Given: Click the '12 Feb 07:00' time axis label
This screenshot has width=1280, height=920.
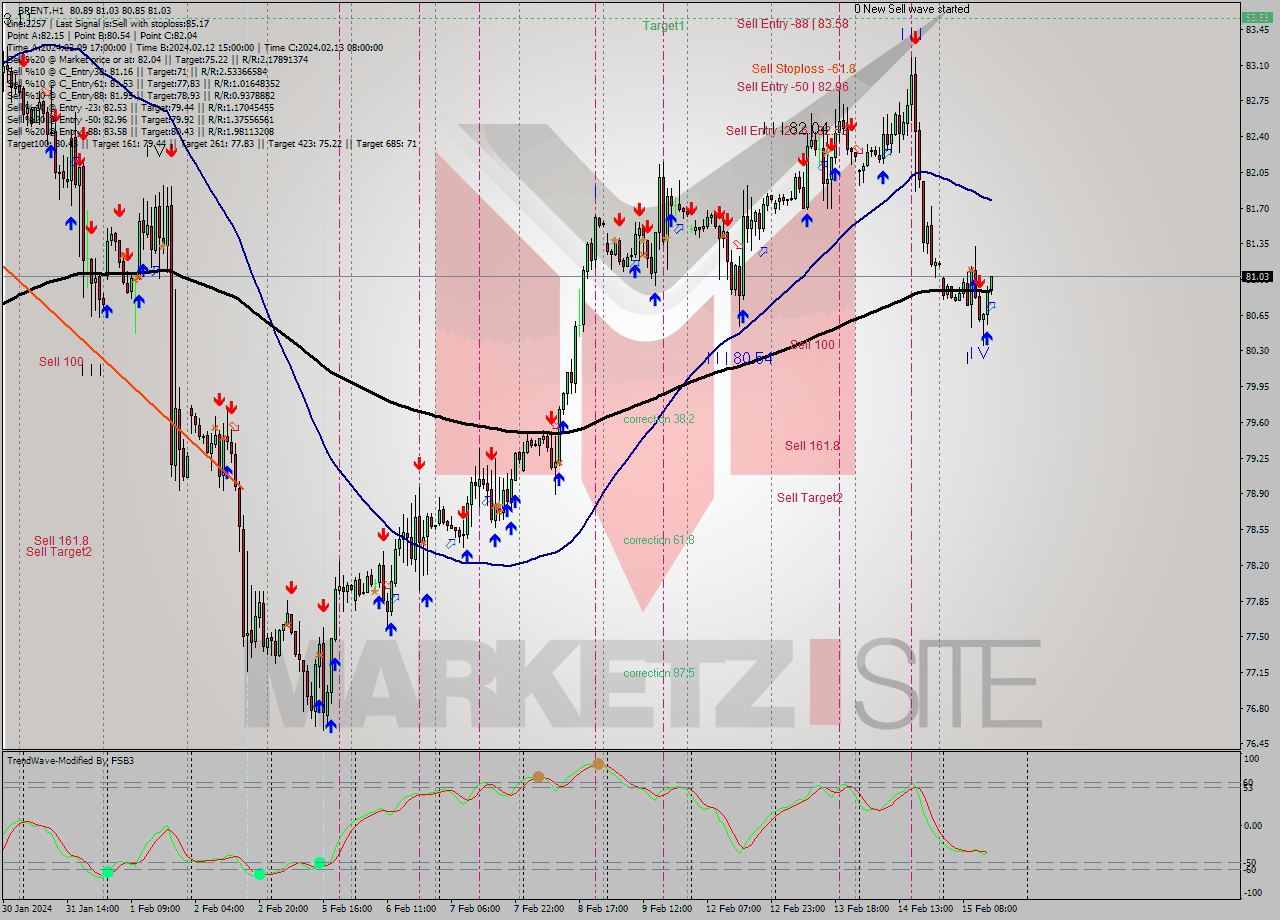Looking at the screenshot, I should click(733, 909).
